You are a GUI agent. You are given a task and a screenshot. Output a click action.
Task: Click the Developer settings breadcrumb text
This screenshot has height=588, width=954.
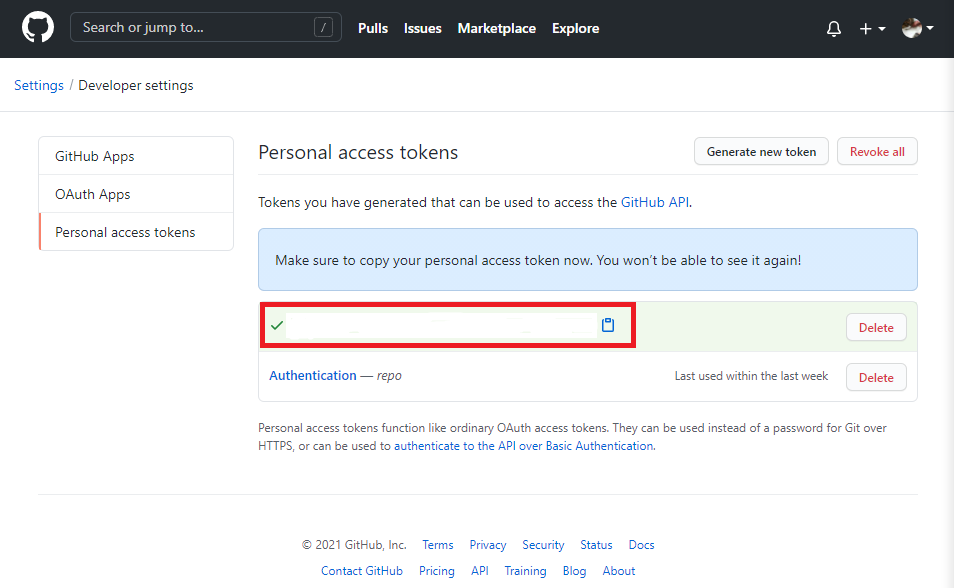point(136,85)
